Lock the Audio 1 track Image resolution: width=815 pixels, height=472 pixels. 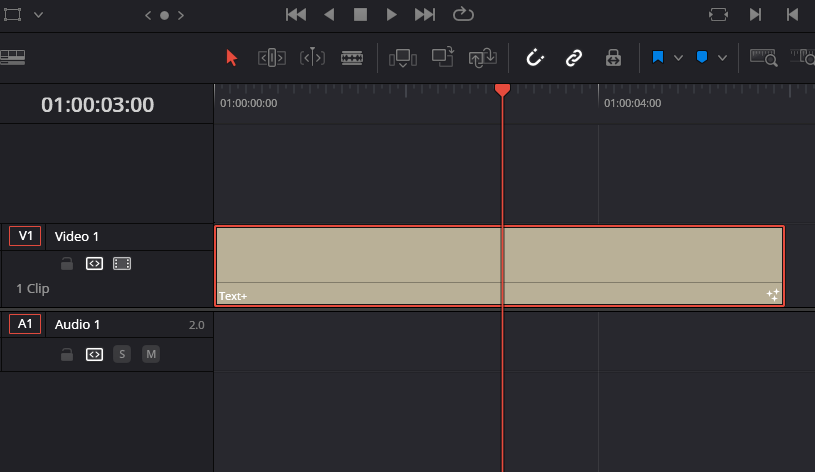(67, 355)
